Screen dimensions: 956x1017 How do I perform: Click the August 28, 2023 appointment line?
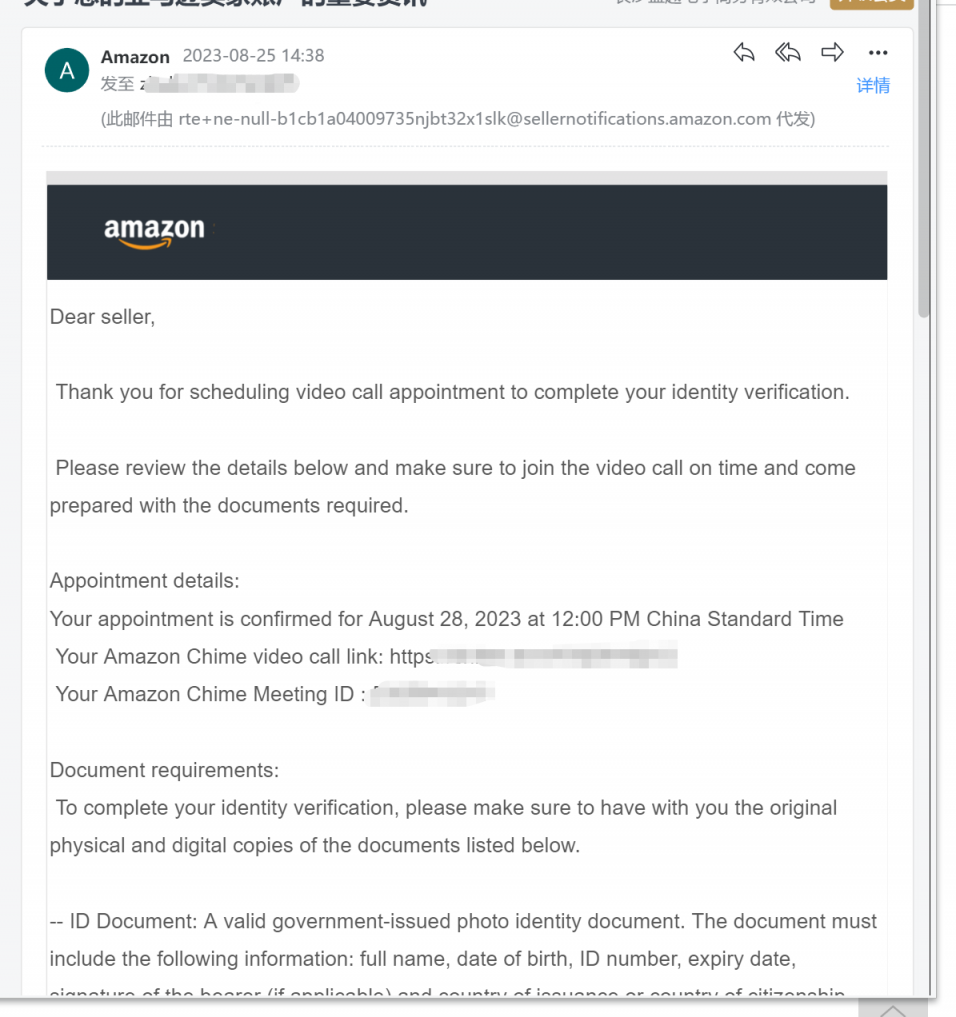[x=447, y=619]
